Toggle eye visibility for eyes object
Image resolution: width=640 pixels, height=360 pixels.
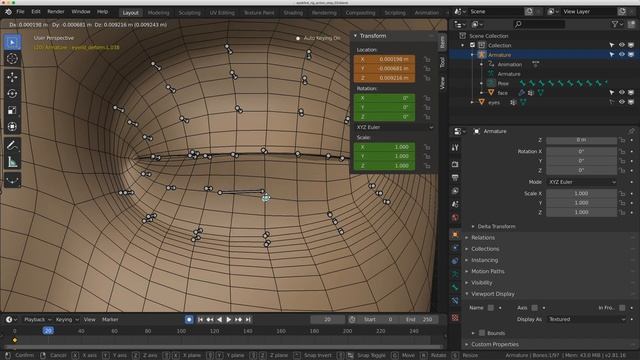coord(622,102)
